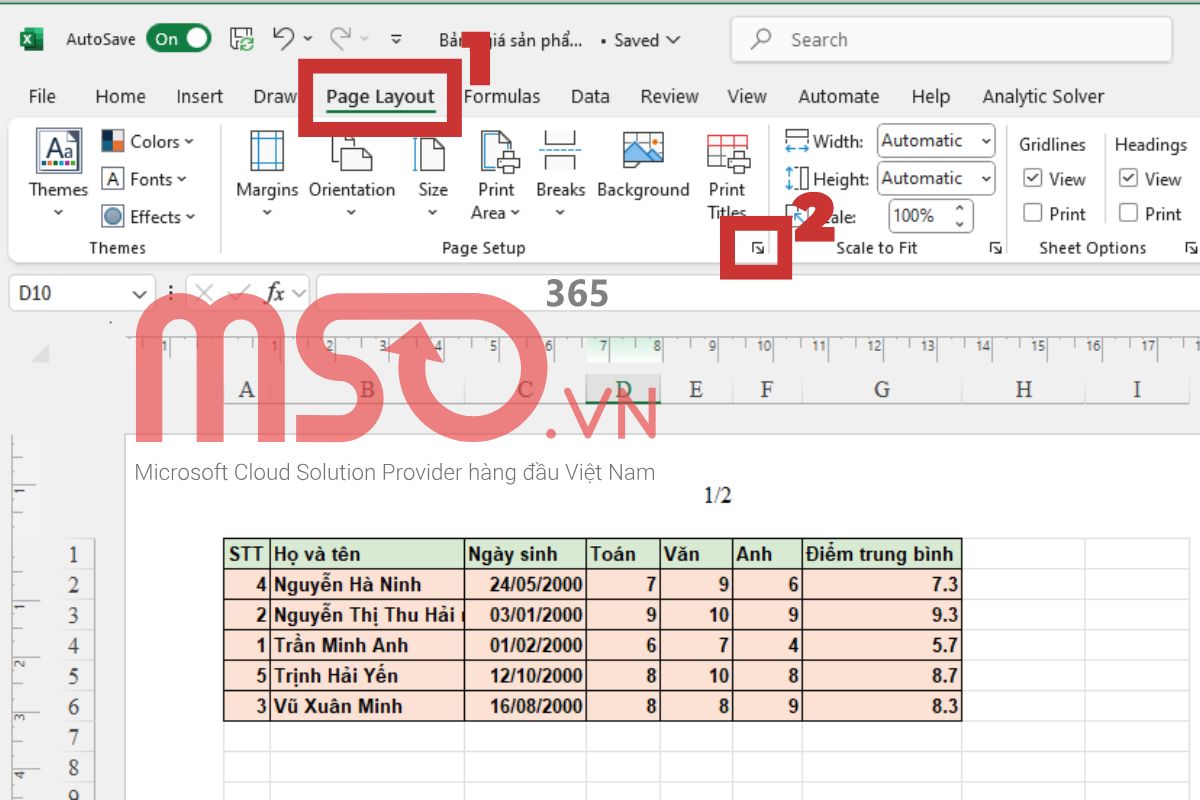Select column E header

click(696, 390)
